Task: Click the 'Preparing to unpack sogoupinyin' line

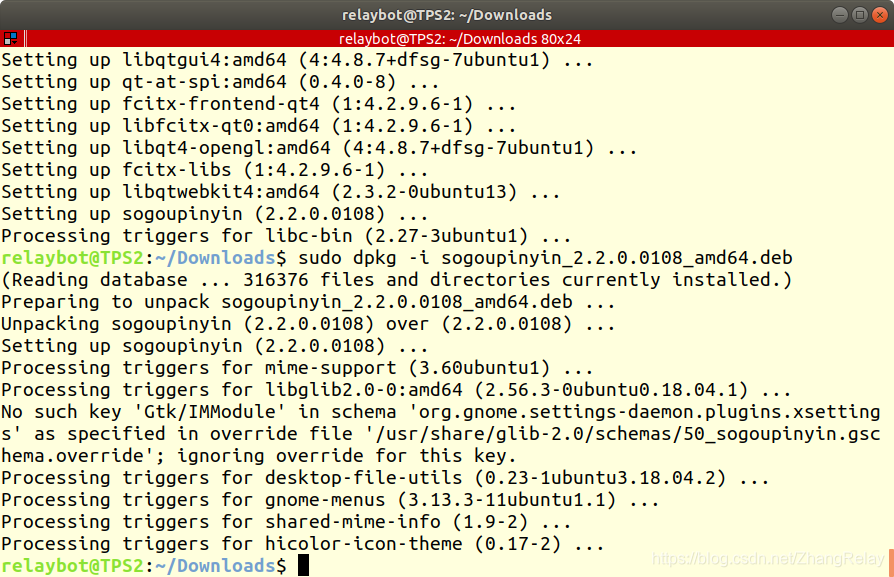Action: [x=308, y=302]
